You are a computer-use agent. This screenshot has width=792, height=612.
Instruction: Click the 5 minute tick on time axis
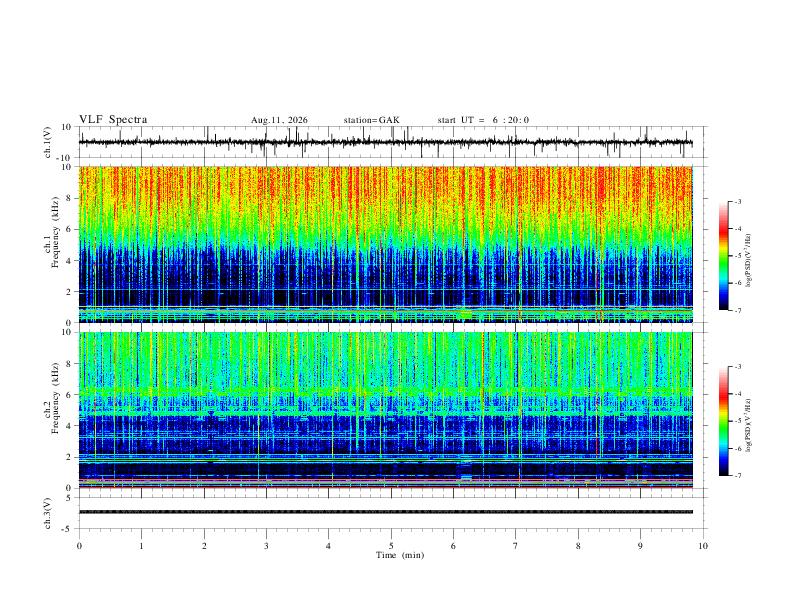(x=391, y=546)
